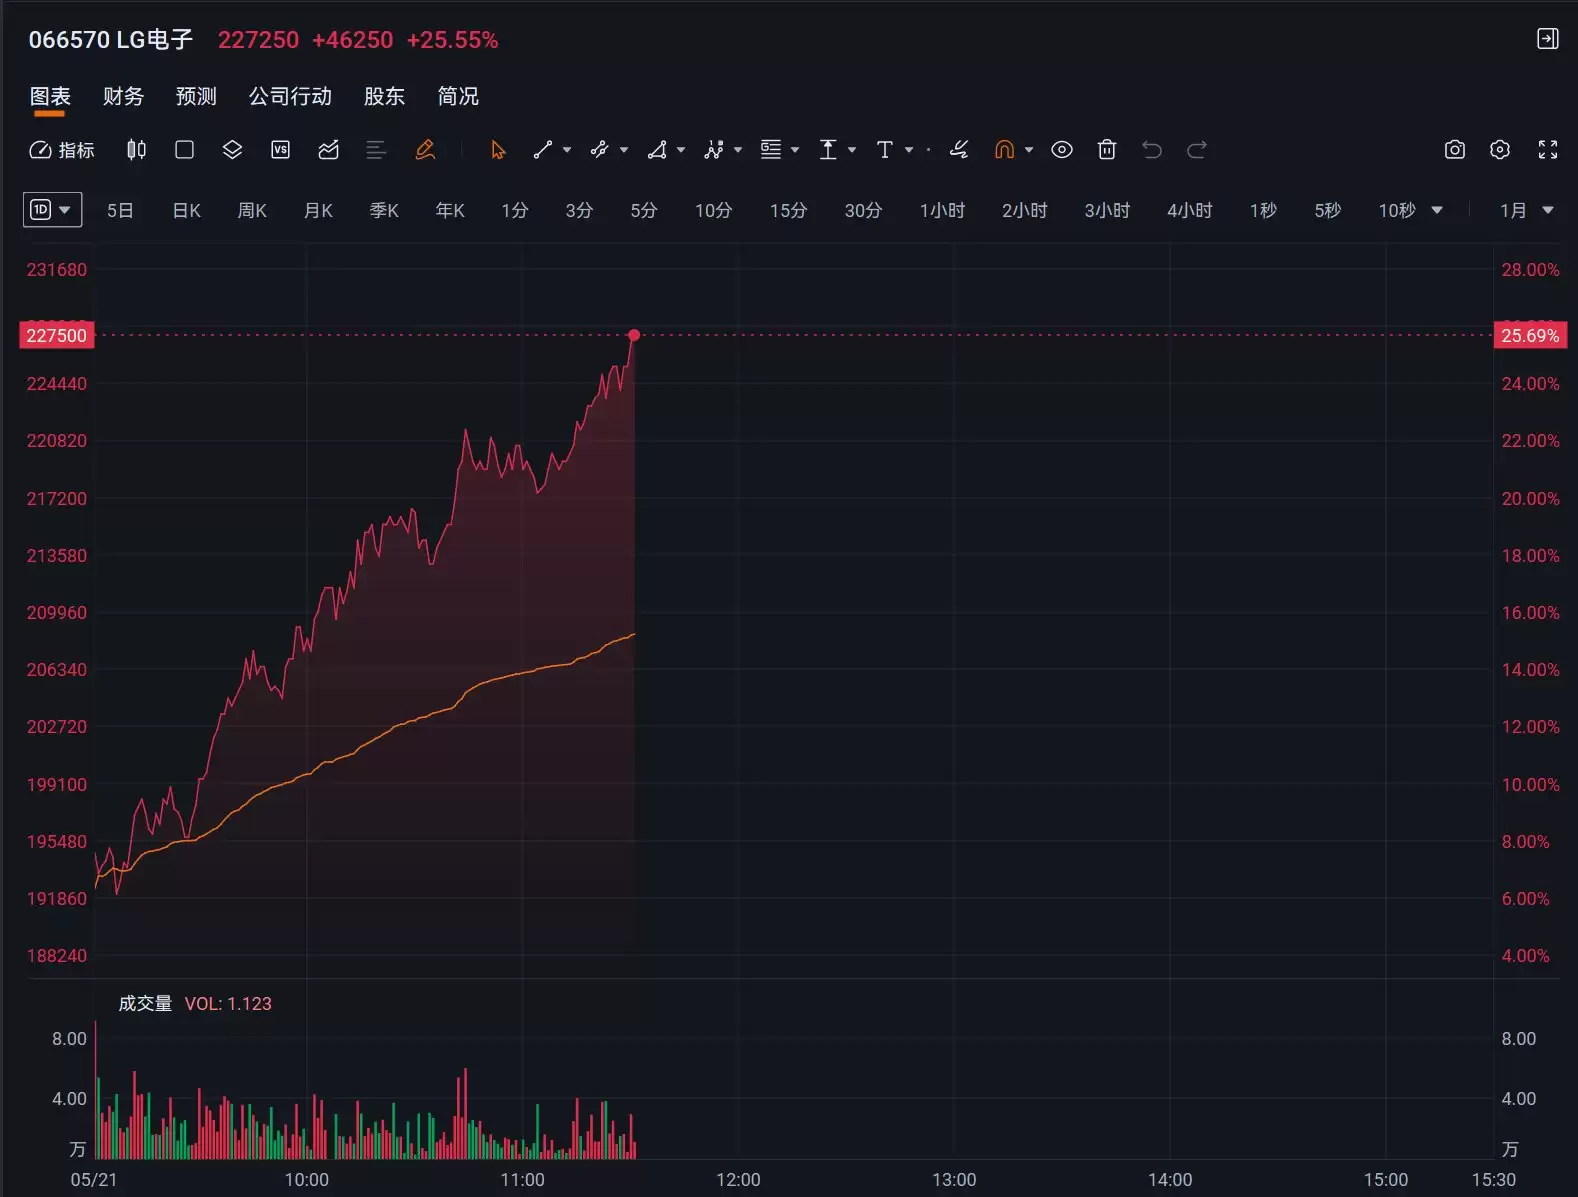Image resolution: width=1578 pixels, height=1197 pixels.
Task: Switch chart type with candlestick icon
Action: [x=136, y=150]
